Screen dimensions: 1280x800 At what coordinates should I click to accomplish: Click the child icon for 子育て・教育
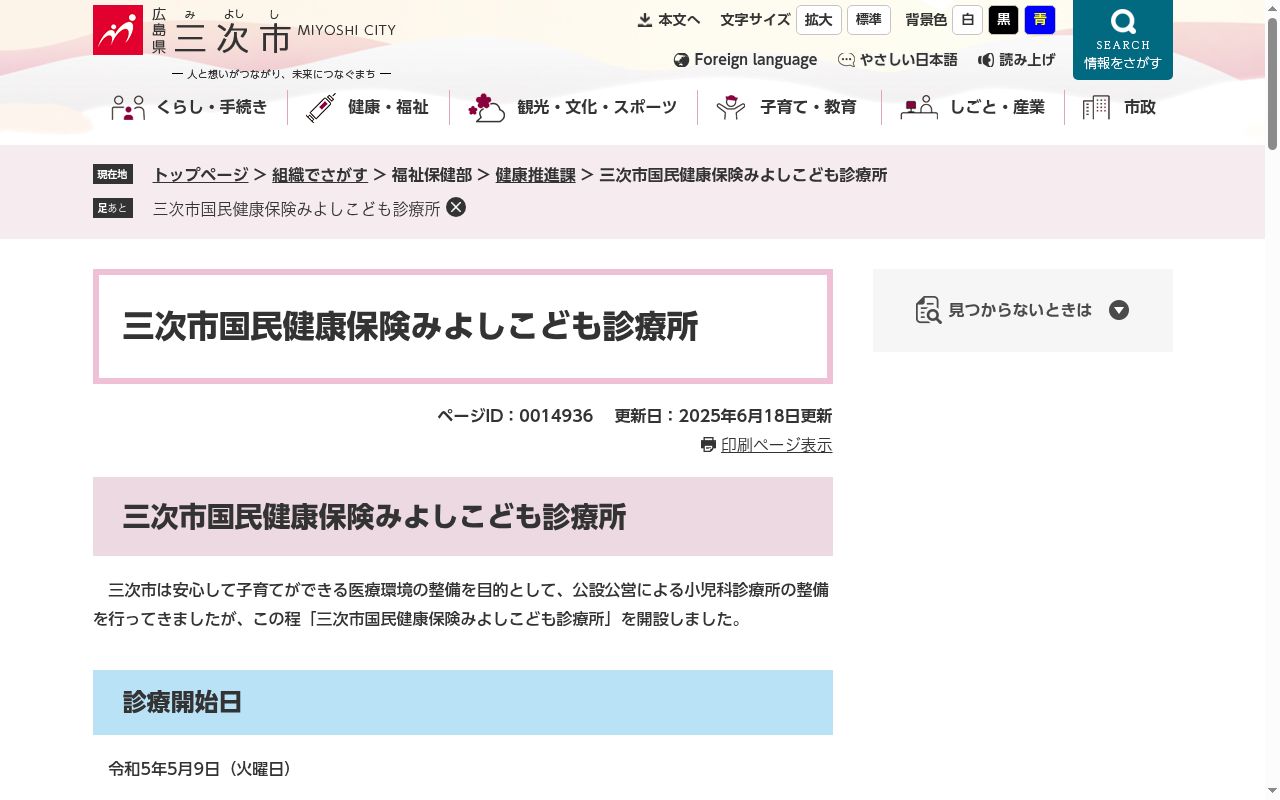click(x=731, y=108)
